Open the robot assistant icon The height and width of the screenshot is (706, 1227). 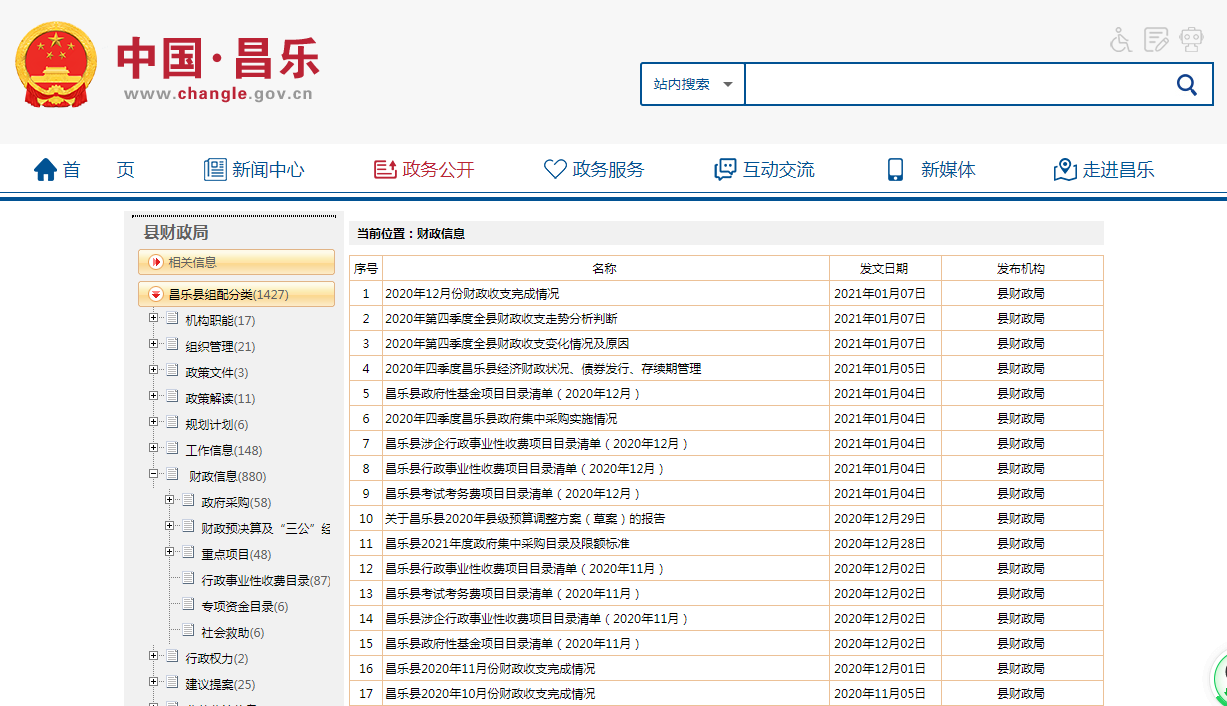pyautogui.click(x=1191, y=40)
